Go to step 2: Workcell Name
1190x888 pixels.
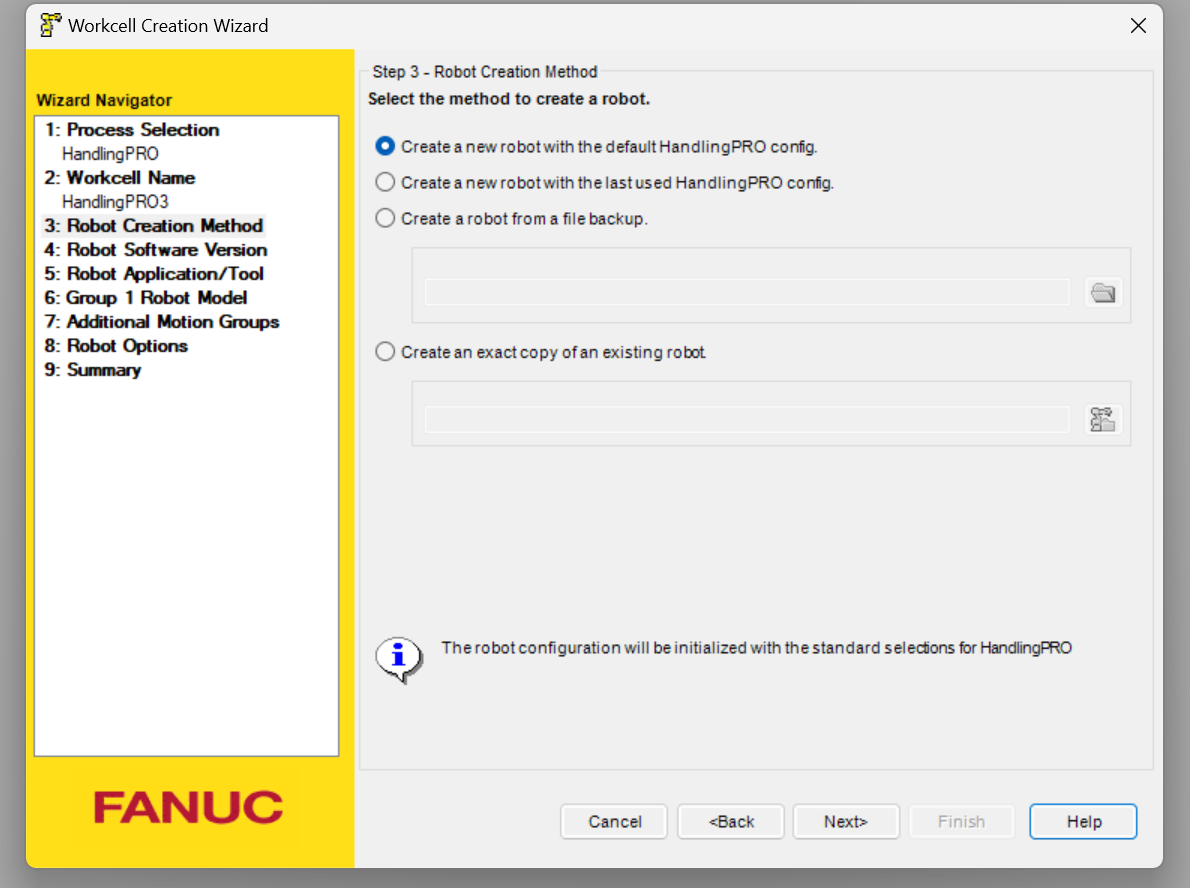coord(120,178)
